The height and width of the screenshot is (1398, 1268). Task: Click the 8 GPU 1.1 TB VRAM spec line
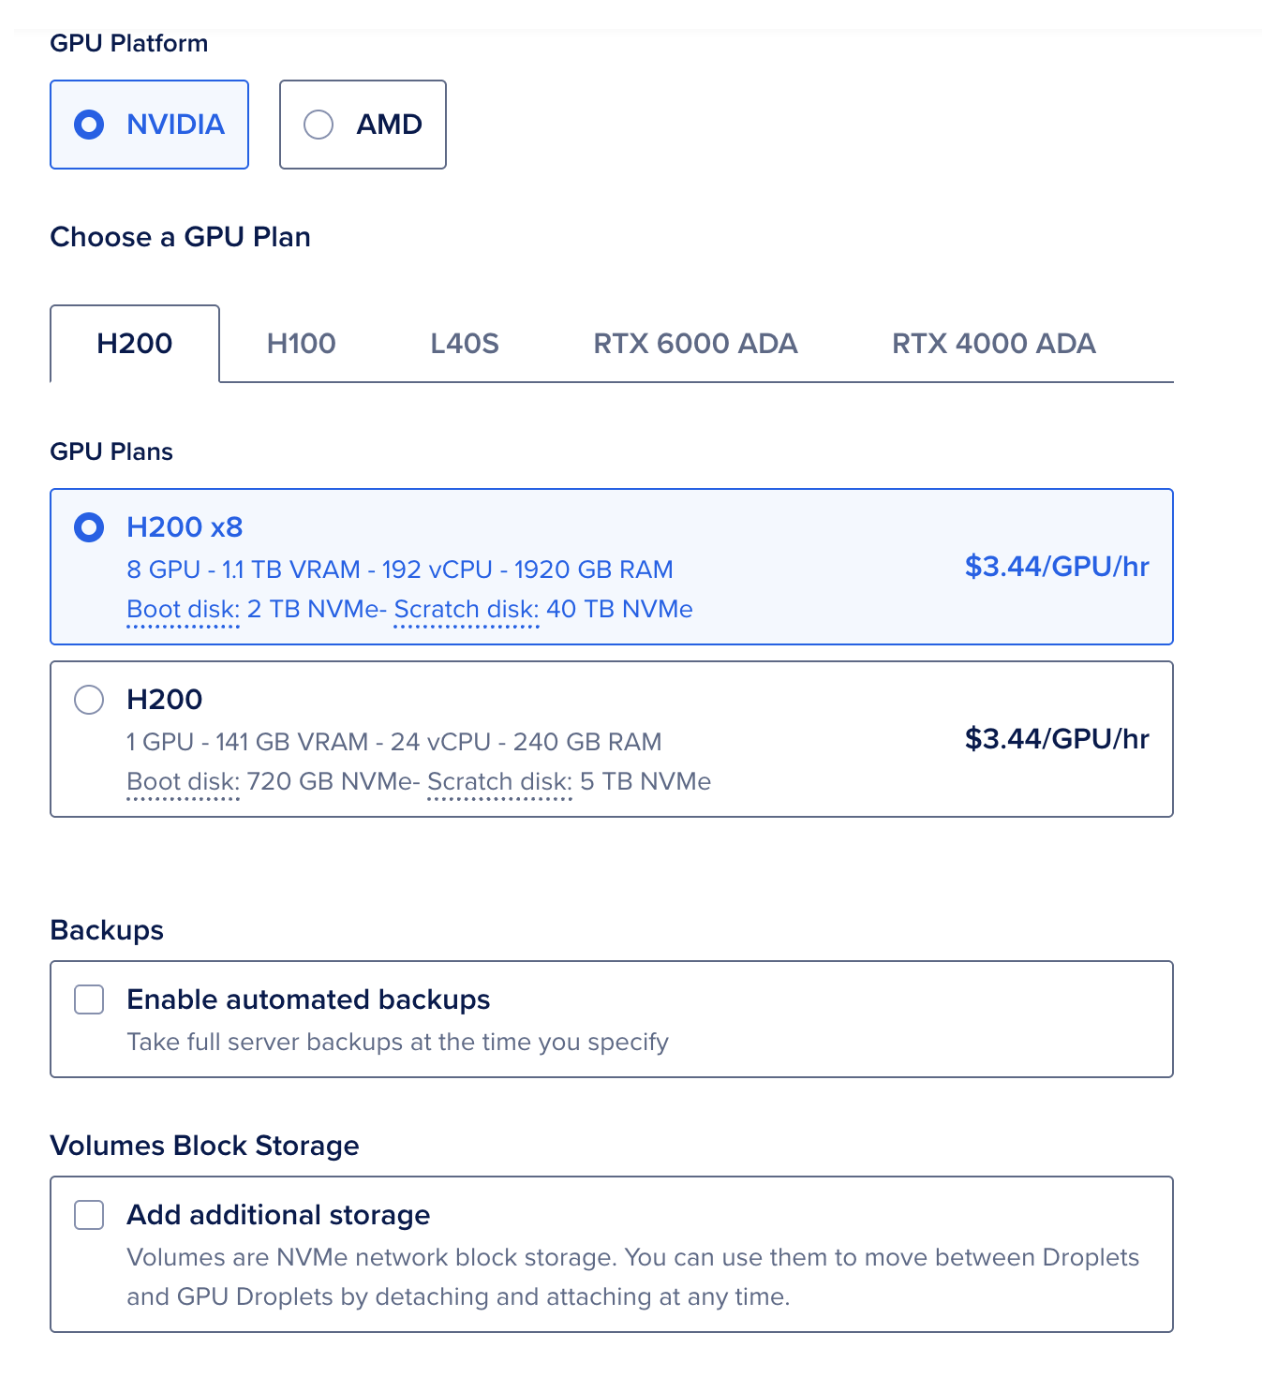pyautogui.click(x=399, y=570)
